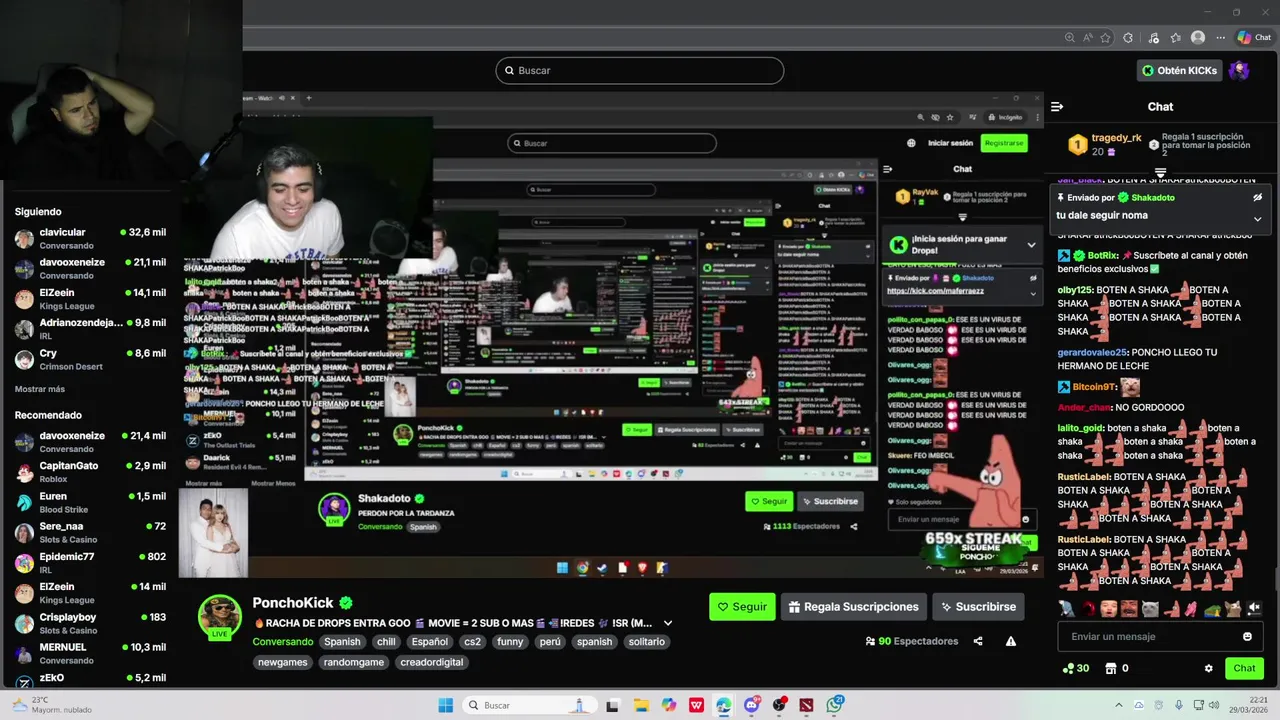Screen dimensions: 1280x720
Task: Click Regala Suscripciones button
Action: (853, 606)
